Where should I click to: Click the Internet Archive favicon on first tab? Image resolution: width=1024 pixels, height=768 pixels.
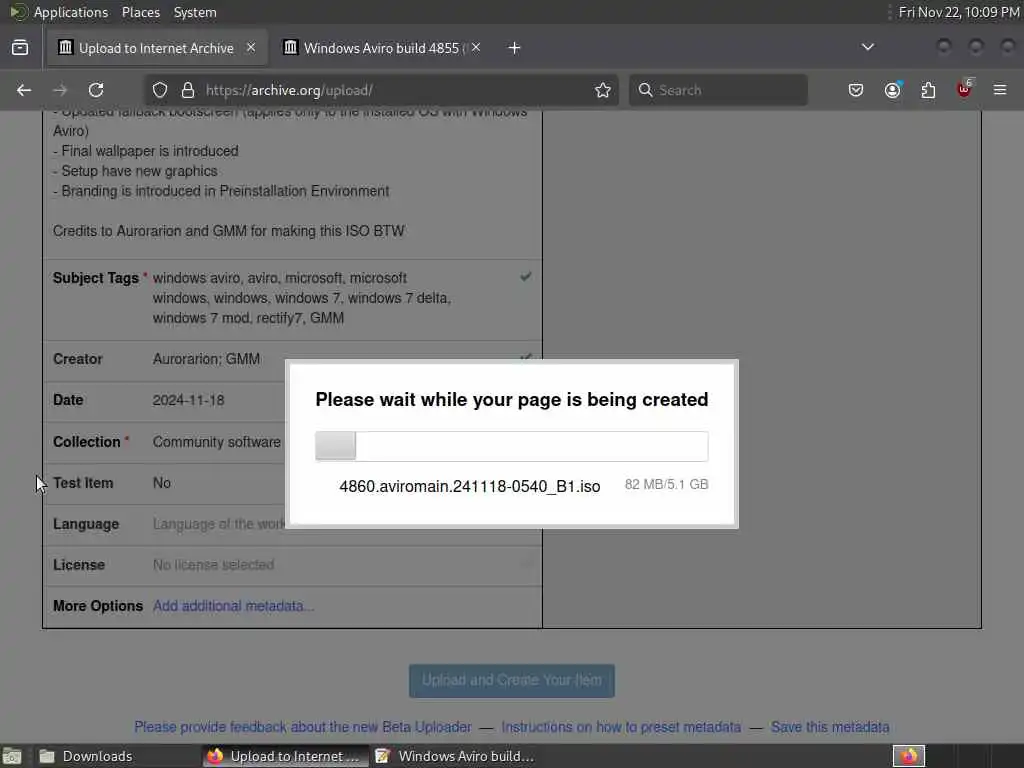(65, 47)
